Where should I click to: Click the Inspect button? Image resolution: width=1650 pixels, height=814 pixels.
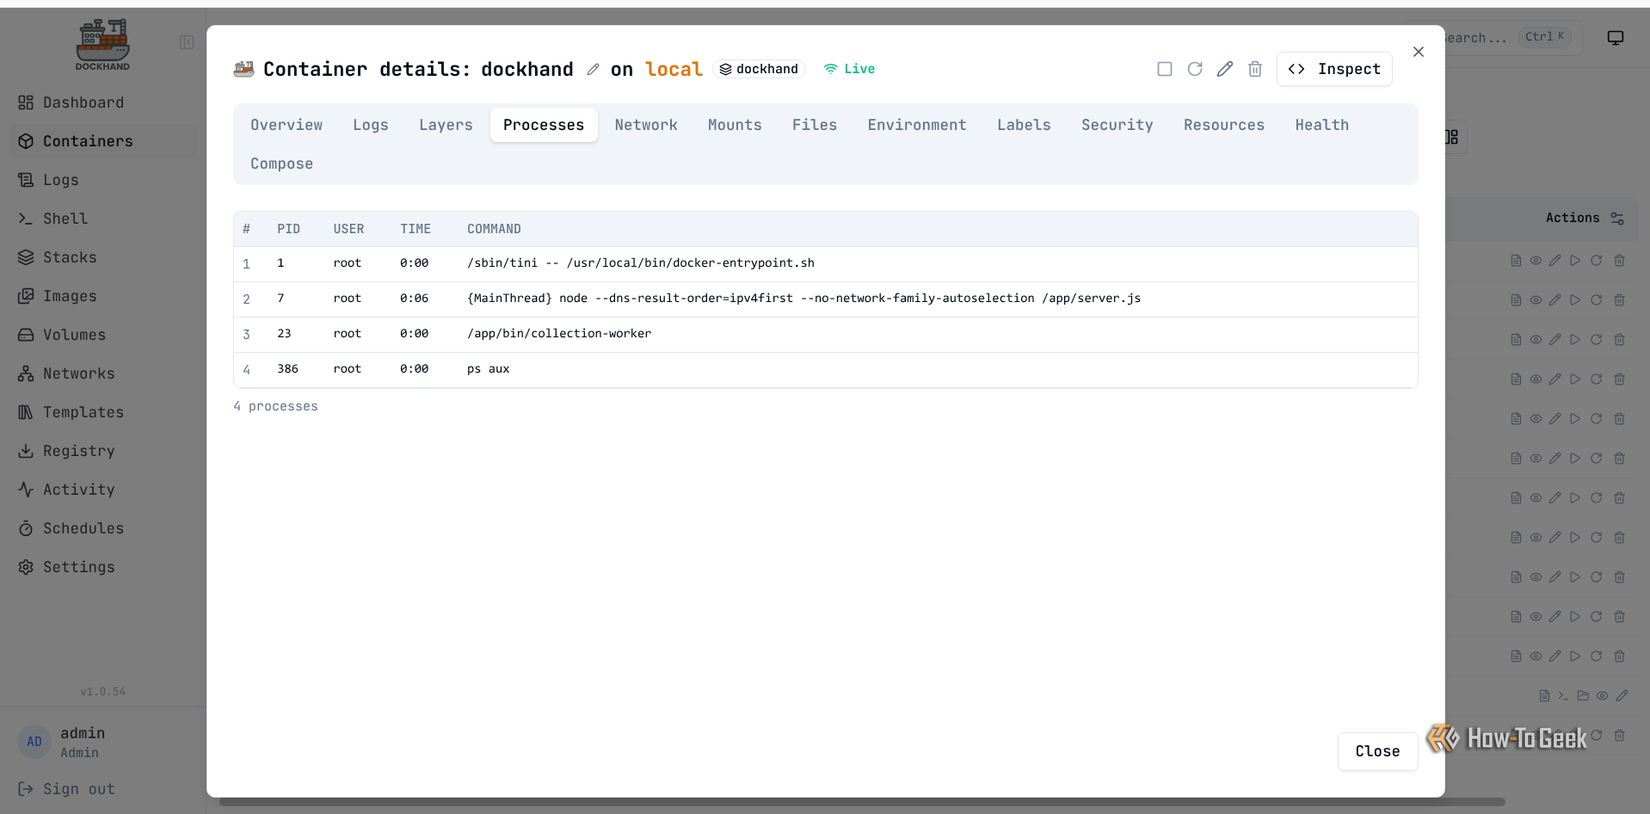[1334, 69]
